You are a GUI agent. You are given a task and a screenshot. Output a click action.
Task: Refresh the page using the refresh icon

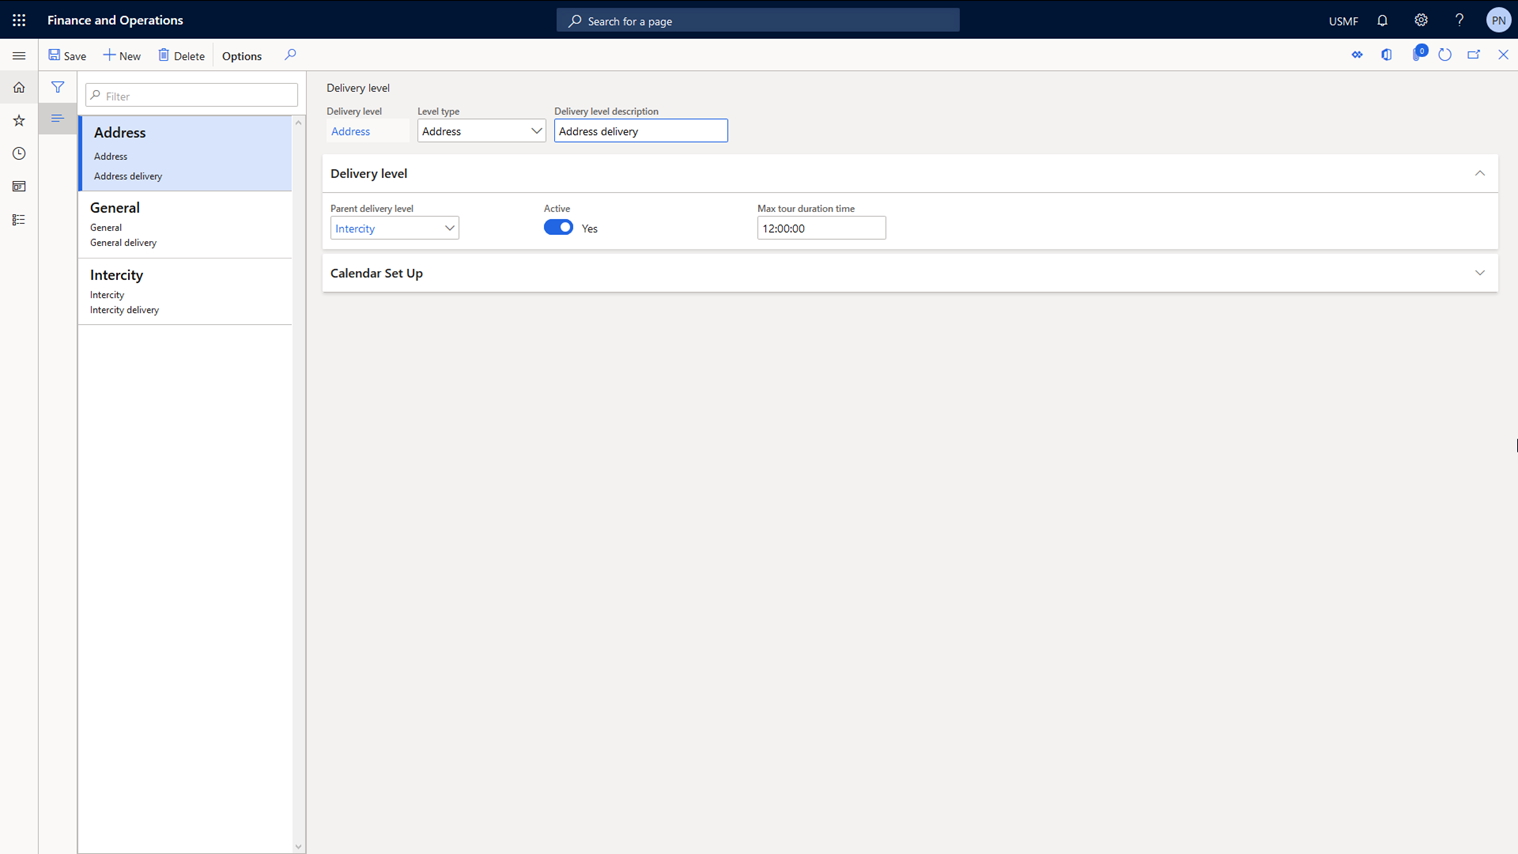(1444, 55)
